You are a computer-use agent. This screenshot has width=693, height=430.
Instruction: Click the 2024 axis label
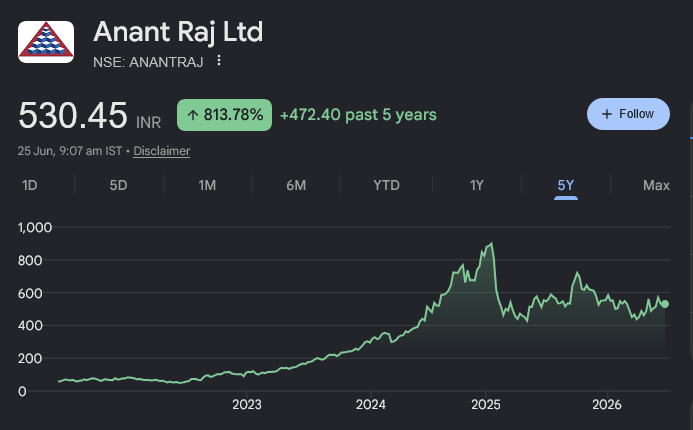[371, 404]
